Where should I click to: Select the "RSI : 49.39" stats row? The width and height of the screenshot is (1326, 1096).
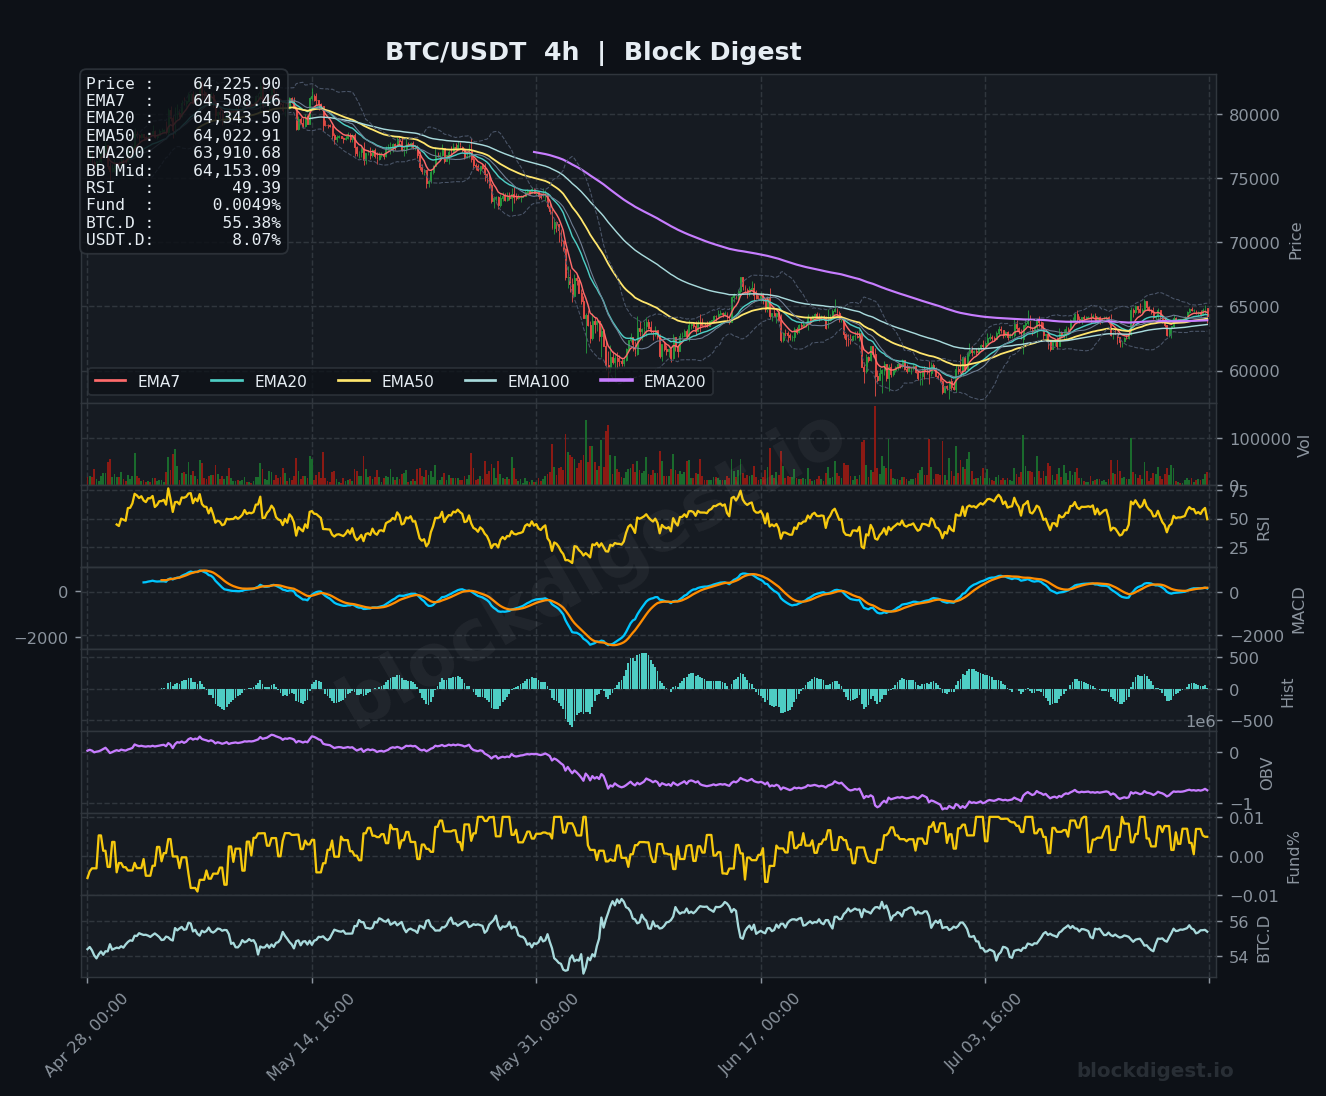pos(183,188)
